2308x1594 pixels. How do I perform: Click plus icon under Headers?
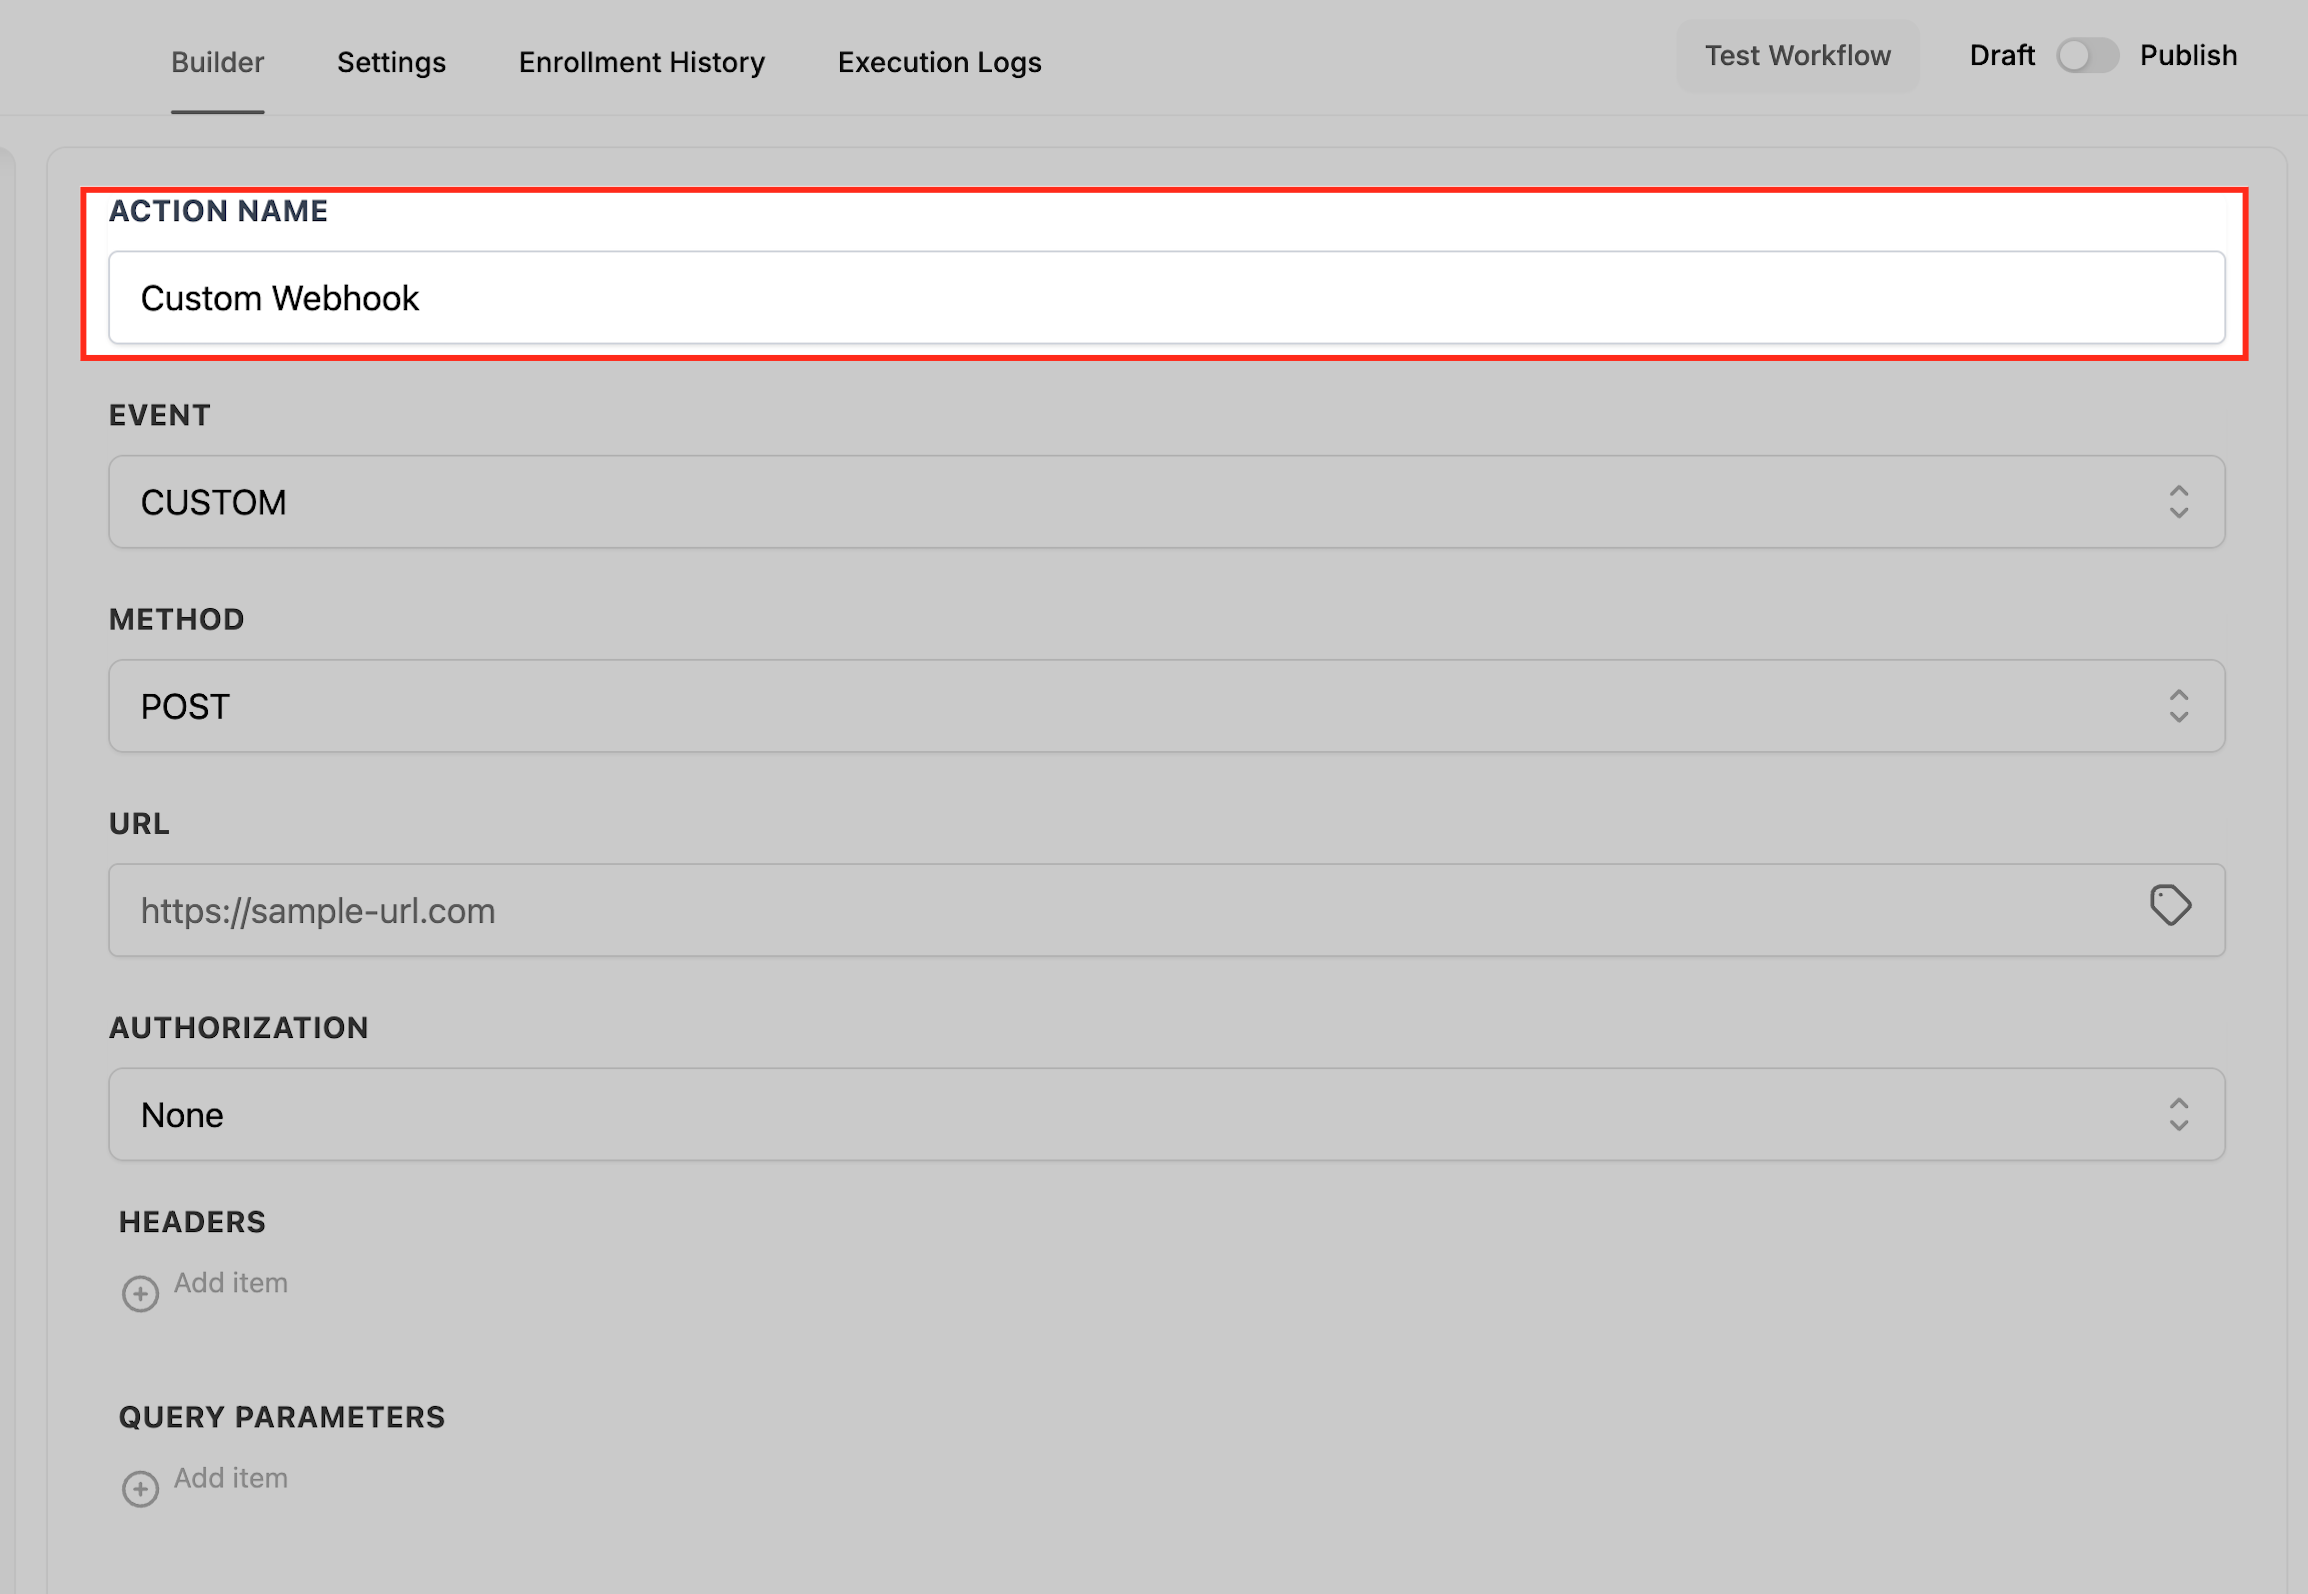point(140,1293)
